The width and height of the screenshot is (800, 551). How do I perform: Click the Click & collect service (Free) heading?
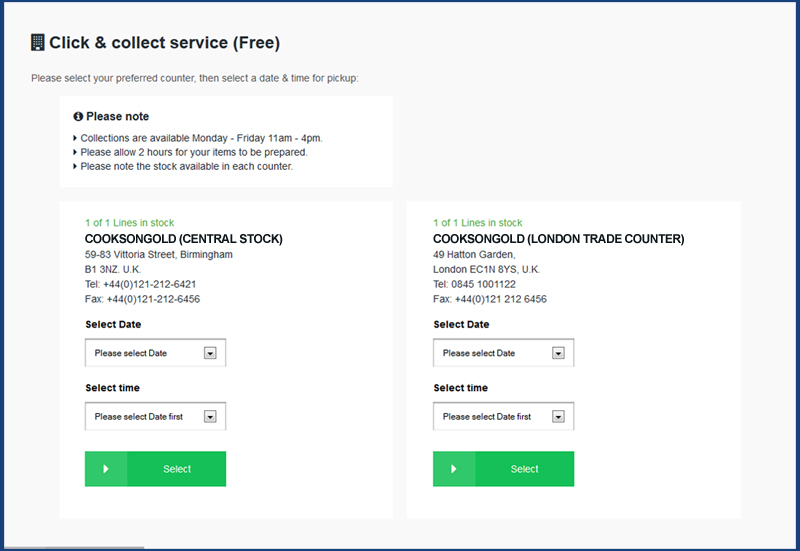tap(164, 43)
